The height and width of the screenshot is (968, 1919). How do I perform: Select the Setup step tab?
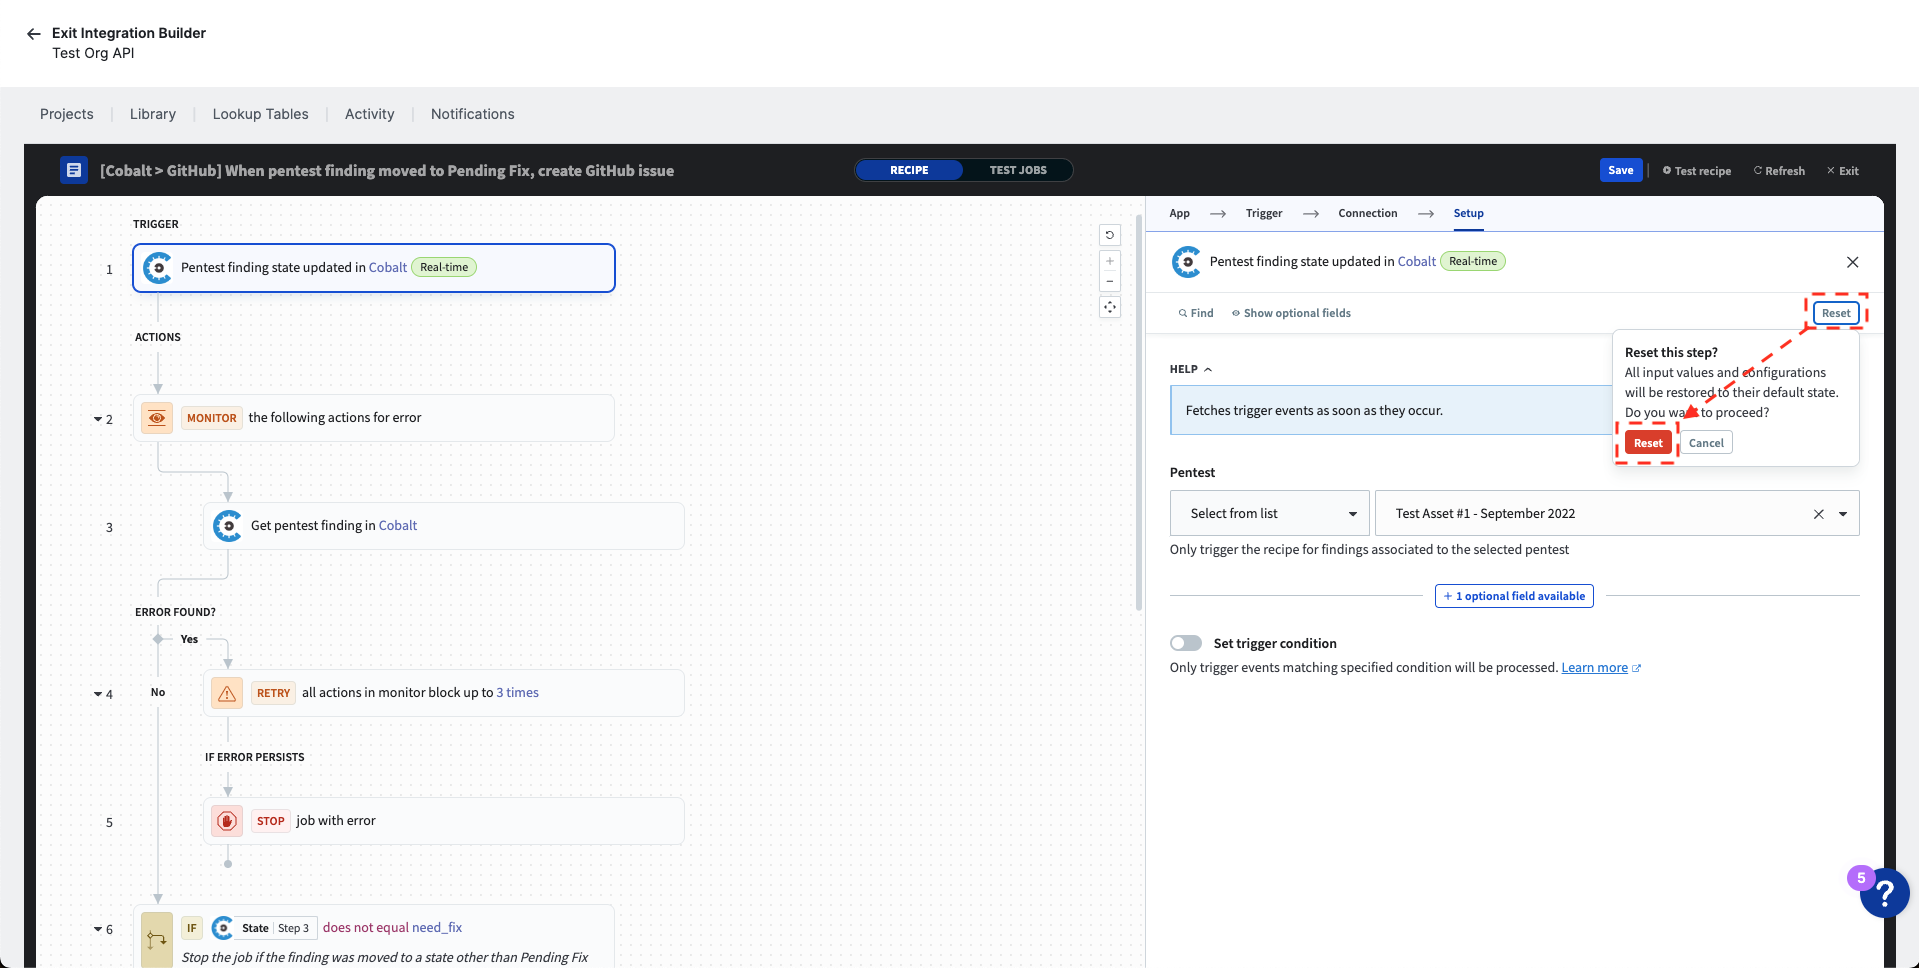coord(1468,213)
